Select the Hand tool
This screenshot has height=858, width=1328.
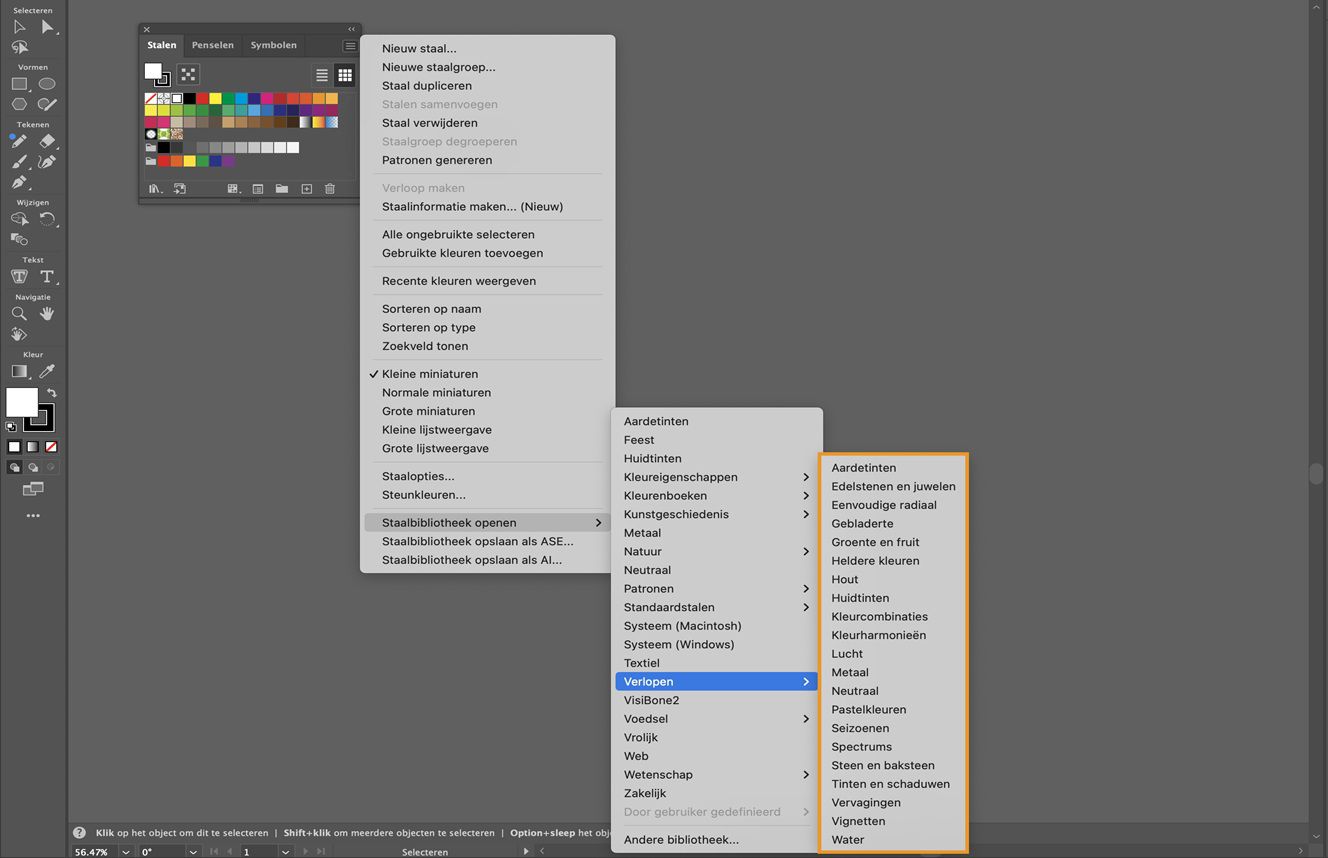pyautogui.click(x=47, y=314)
